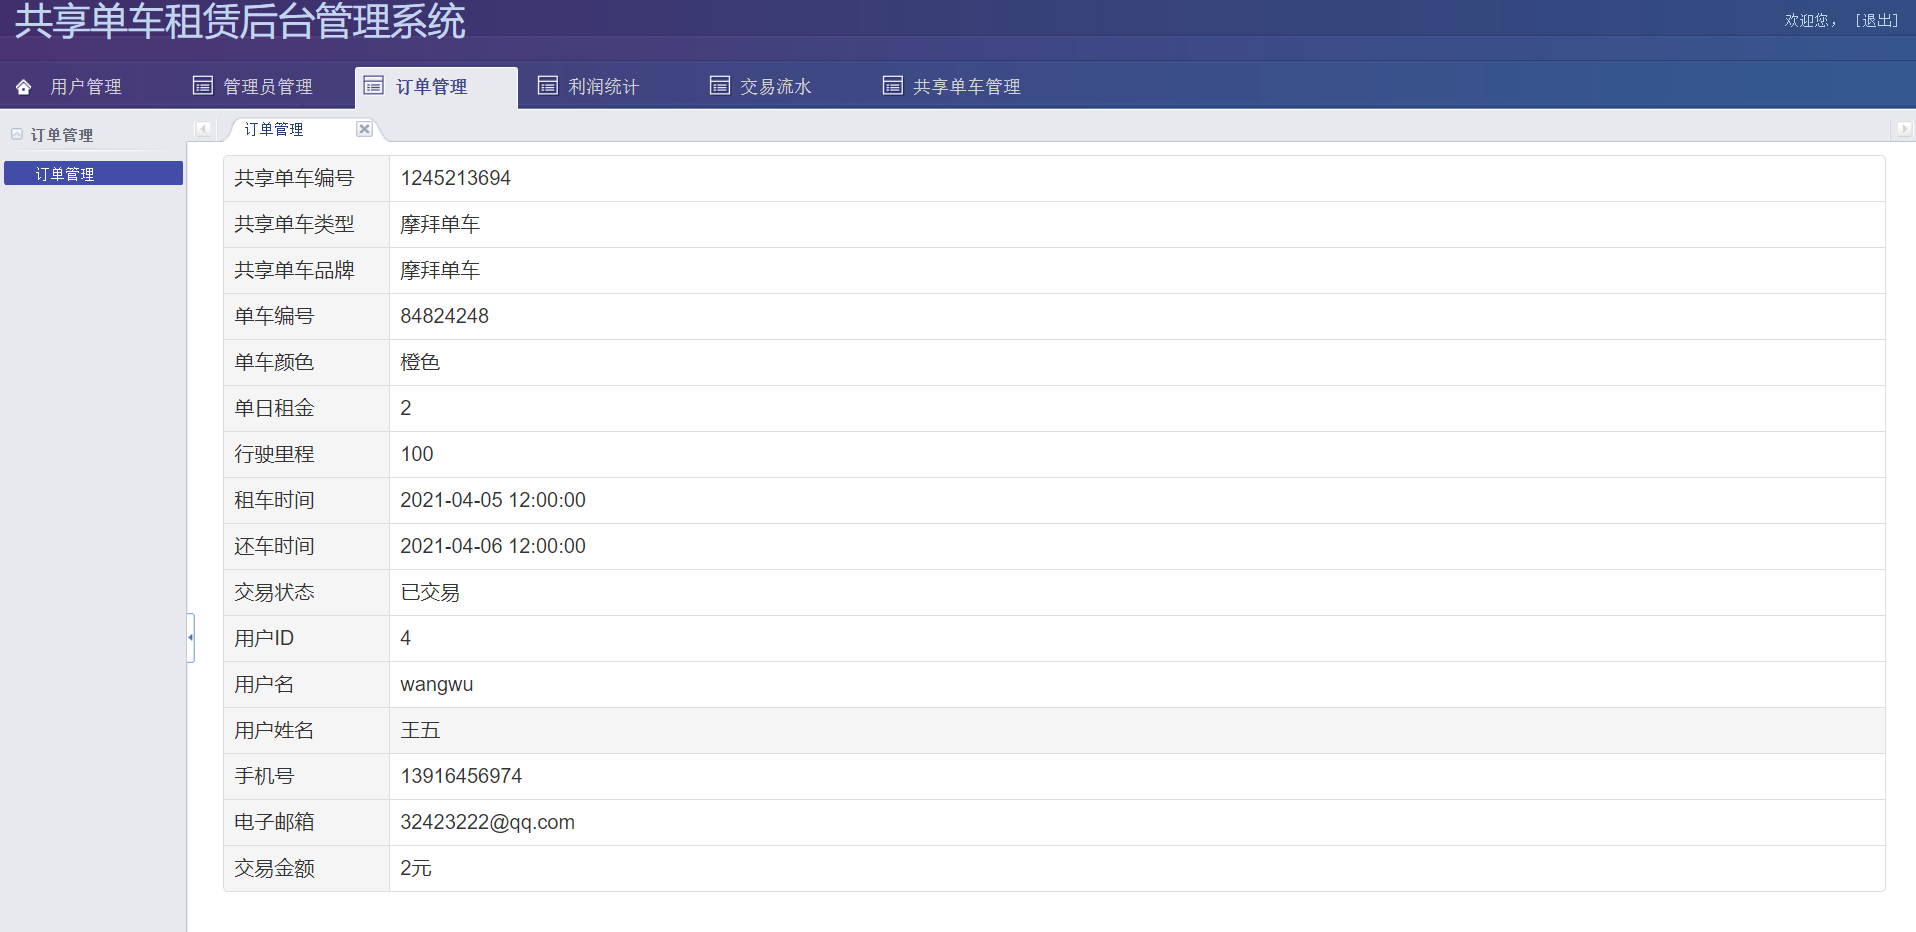1916x932 pixels.
Task: Click the 共享单车编号 field label
Action: 294,178
